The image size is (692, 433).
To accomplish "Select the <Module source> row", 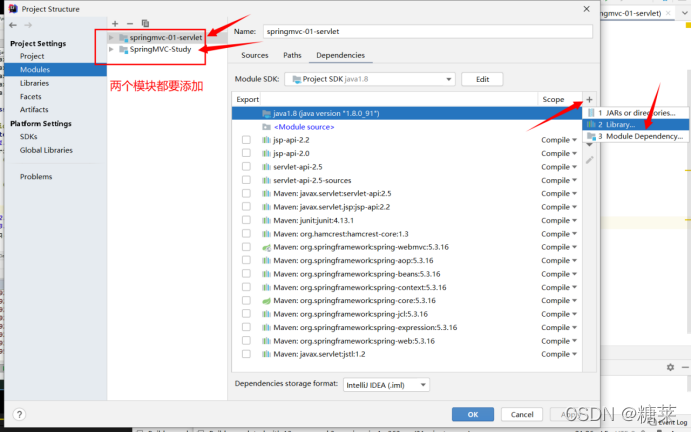I will tap(407, 127).
